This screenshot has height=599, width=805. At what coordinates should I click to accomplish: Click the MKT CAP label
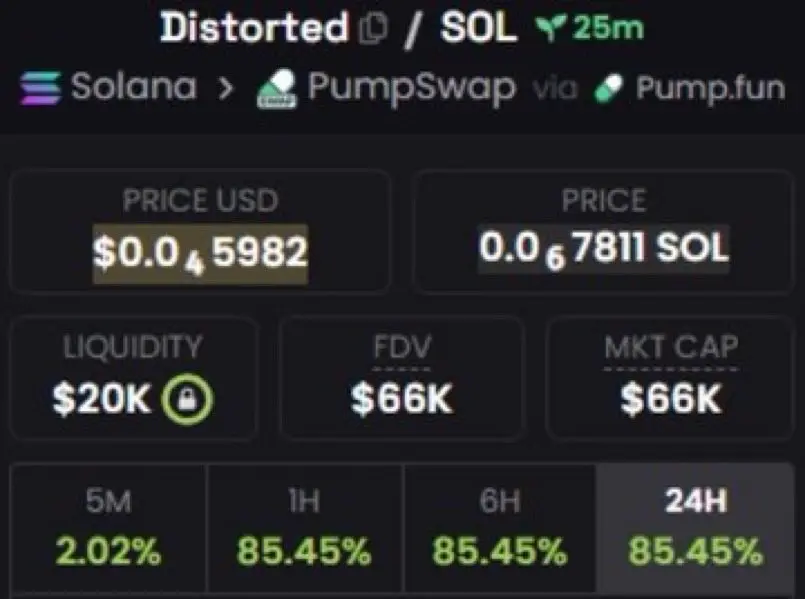671,347
